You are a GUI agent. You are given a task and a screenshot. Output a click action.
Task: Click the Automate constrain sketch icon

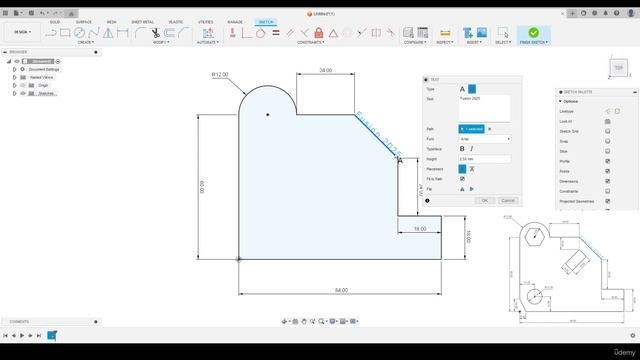pyautogui.click(x=208, y=33)
